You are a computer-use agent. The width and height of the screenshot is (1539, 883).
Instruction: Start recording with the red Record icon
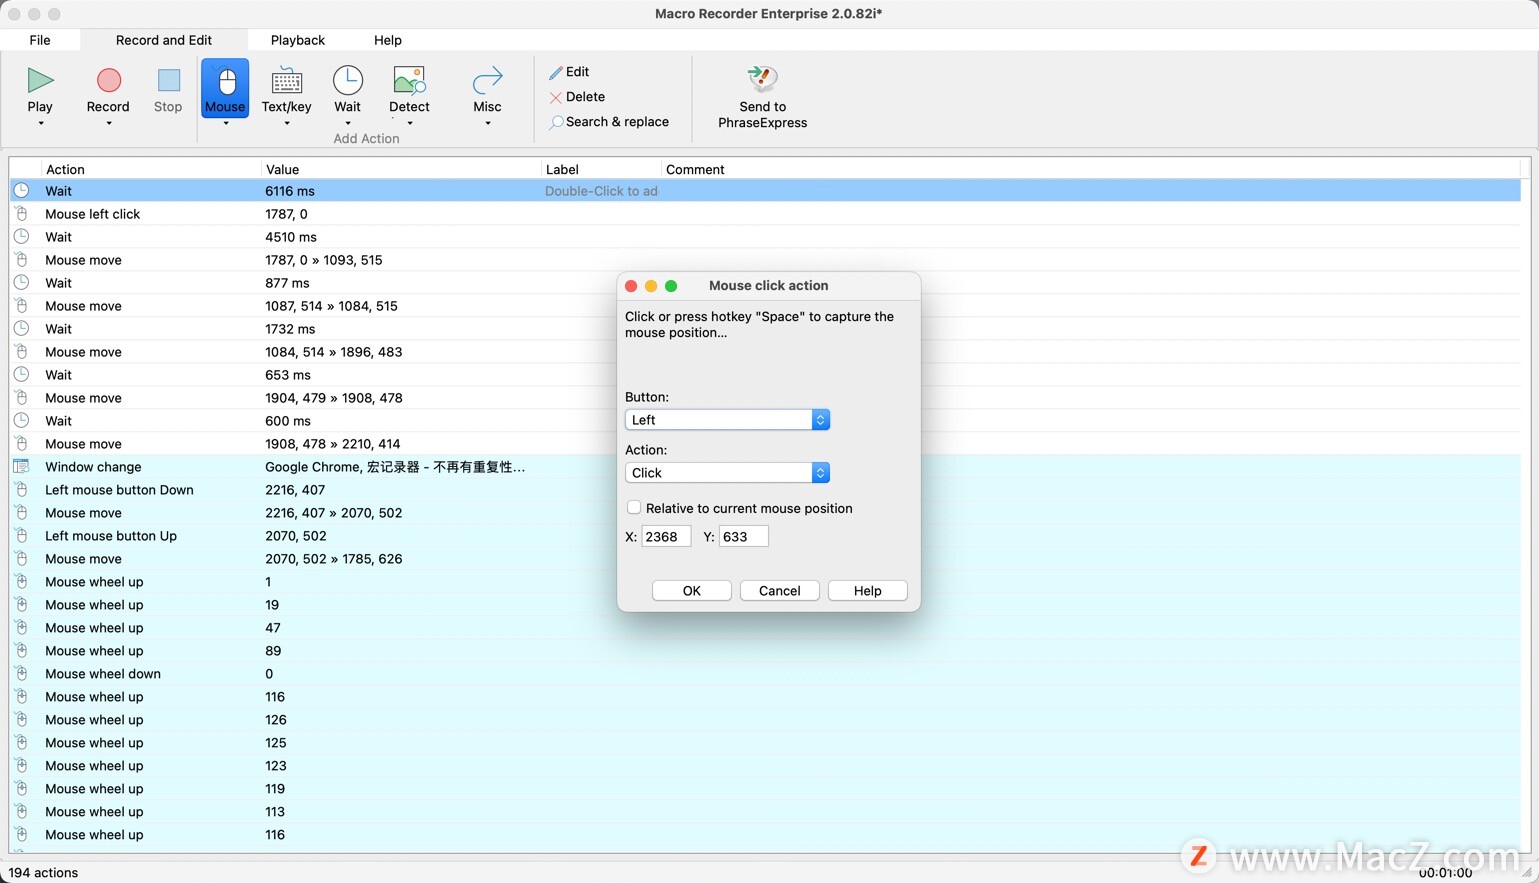tap(108, 81)
